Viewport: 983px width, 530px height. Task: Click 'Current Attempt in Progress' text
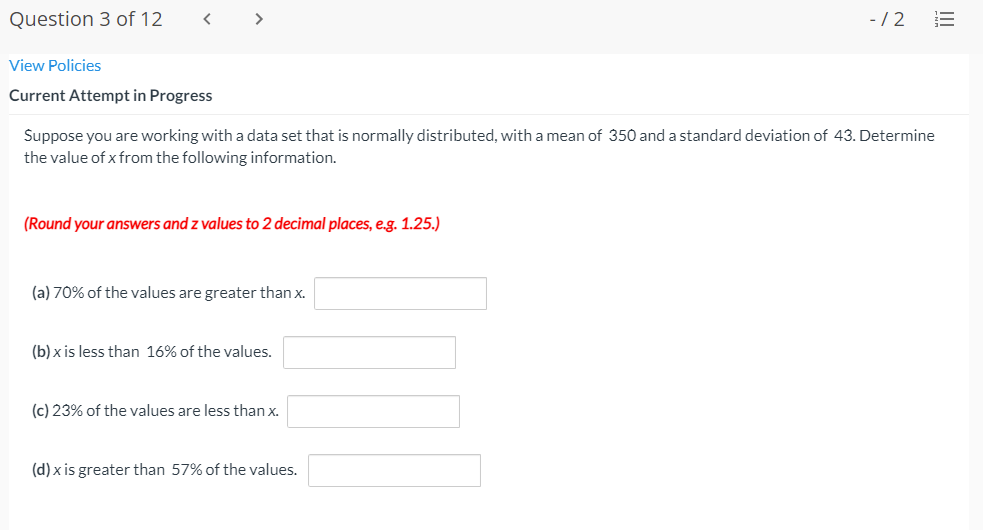tap(111, 95)
